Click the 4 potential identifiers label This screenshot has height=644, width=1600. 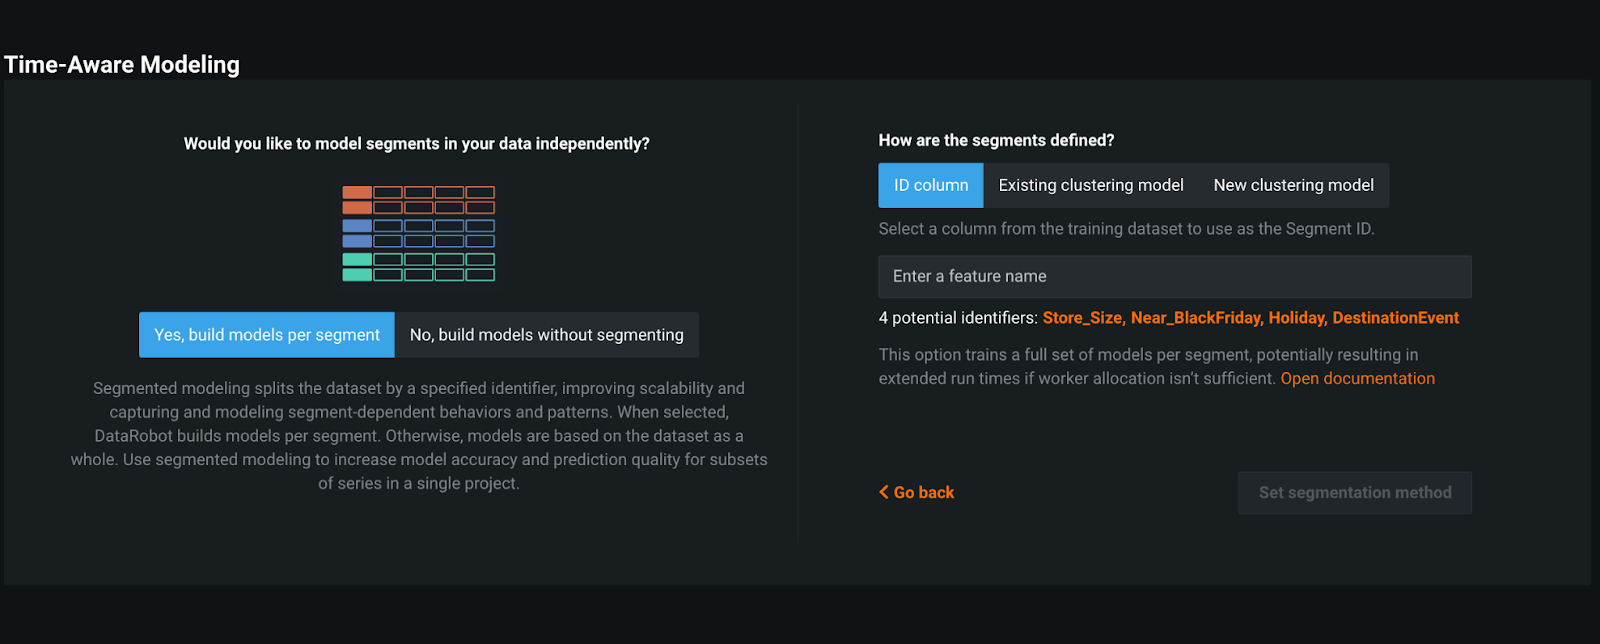tap(958, 318)
